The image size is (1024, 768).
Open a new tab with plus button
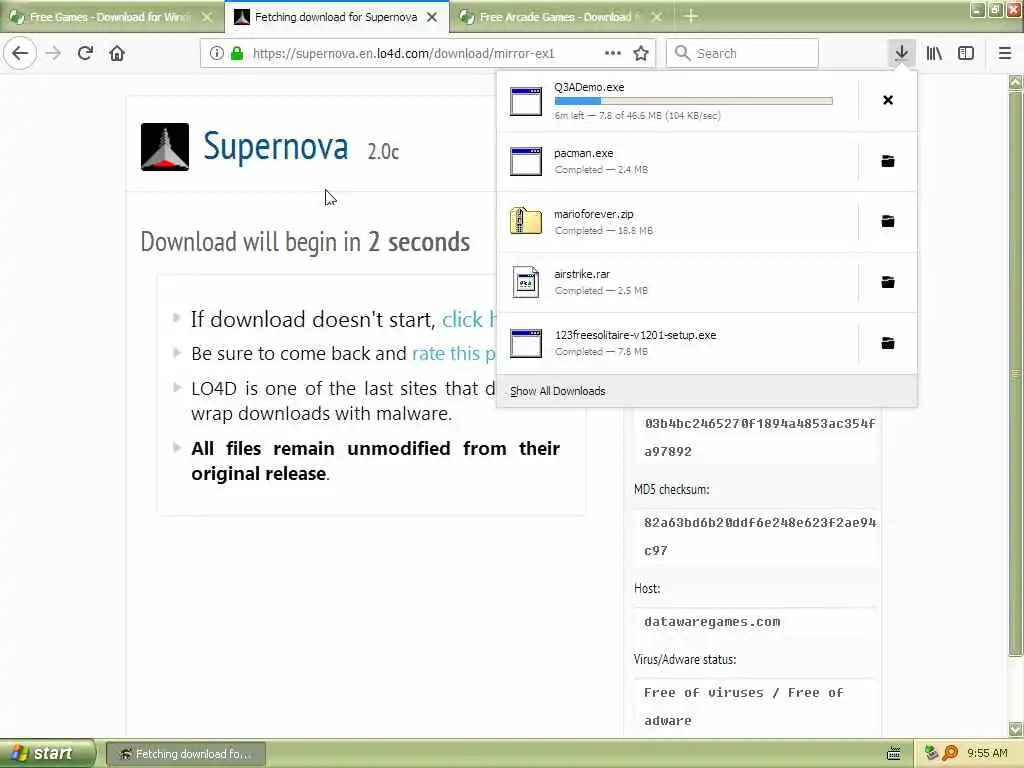690,17
